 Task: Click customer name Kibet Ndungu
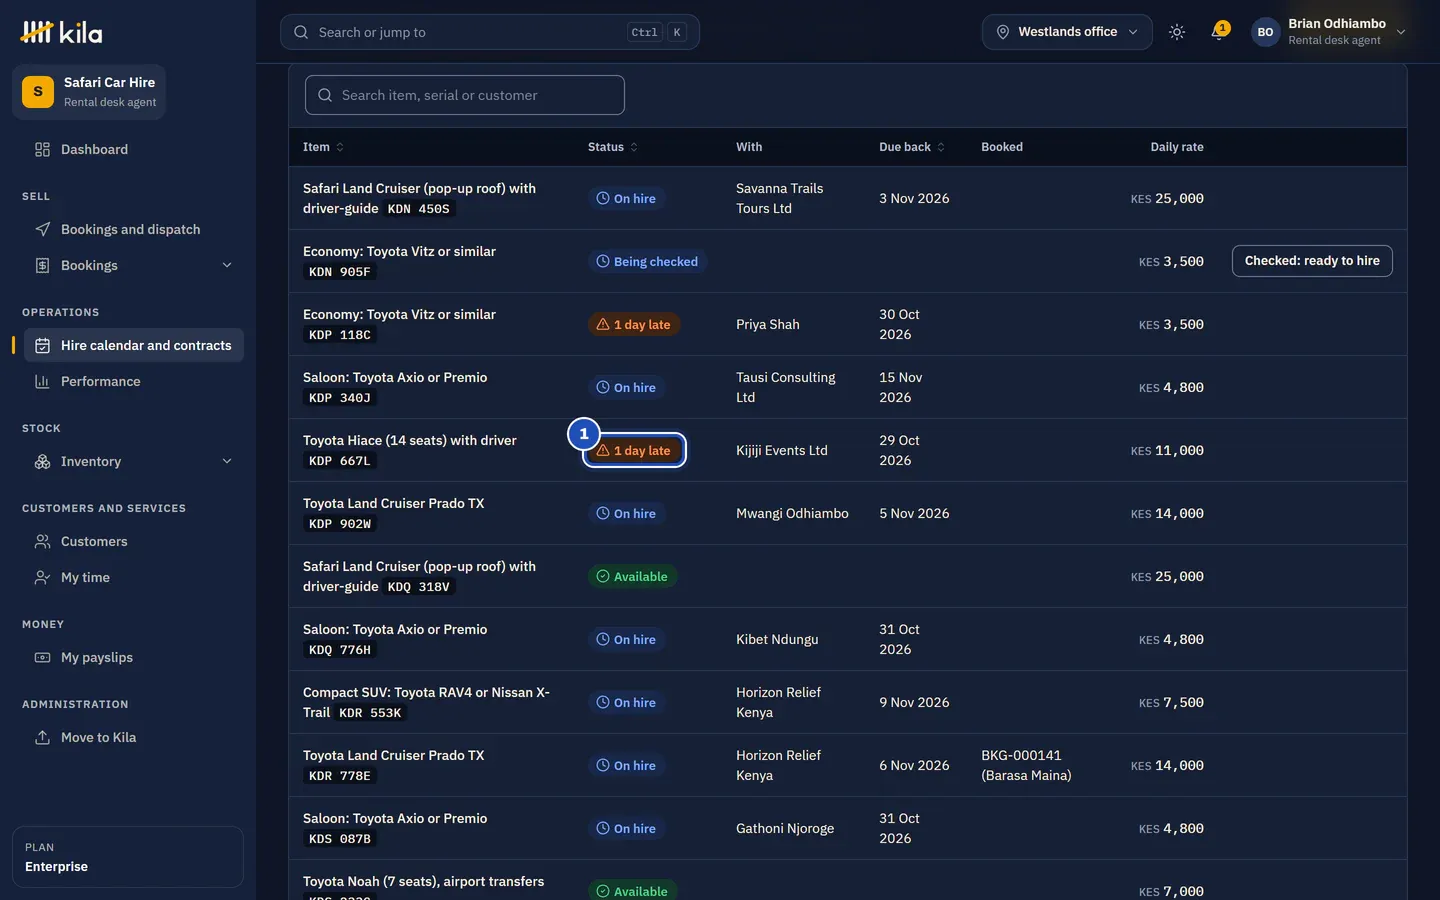point(777,639)
